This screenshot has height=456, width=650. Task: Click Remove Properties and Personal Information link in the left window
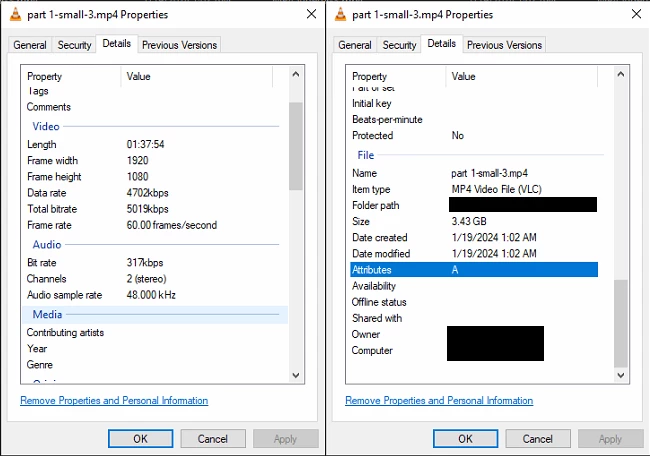114,400
